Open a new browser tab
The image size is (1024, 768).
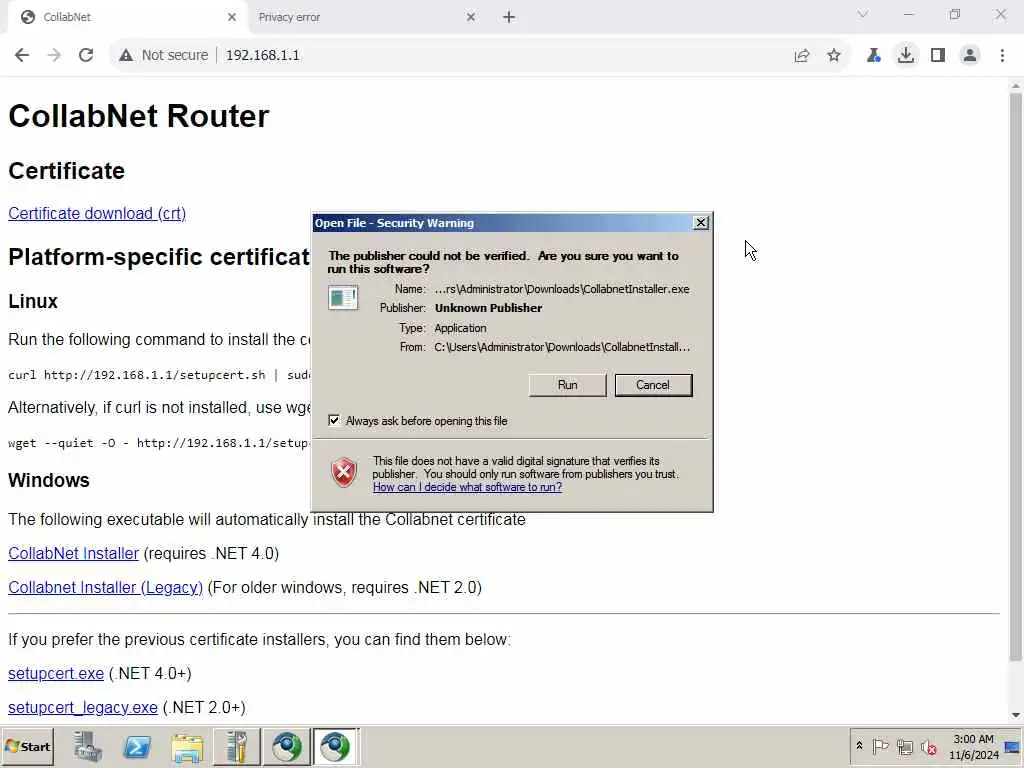tap(509, 18)
